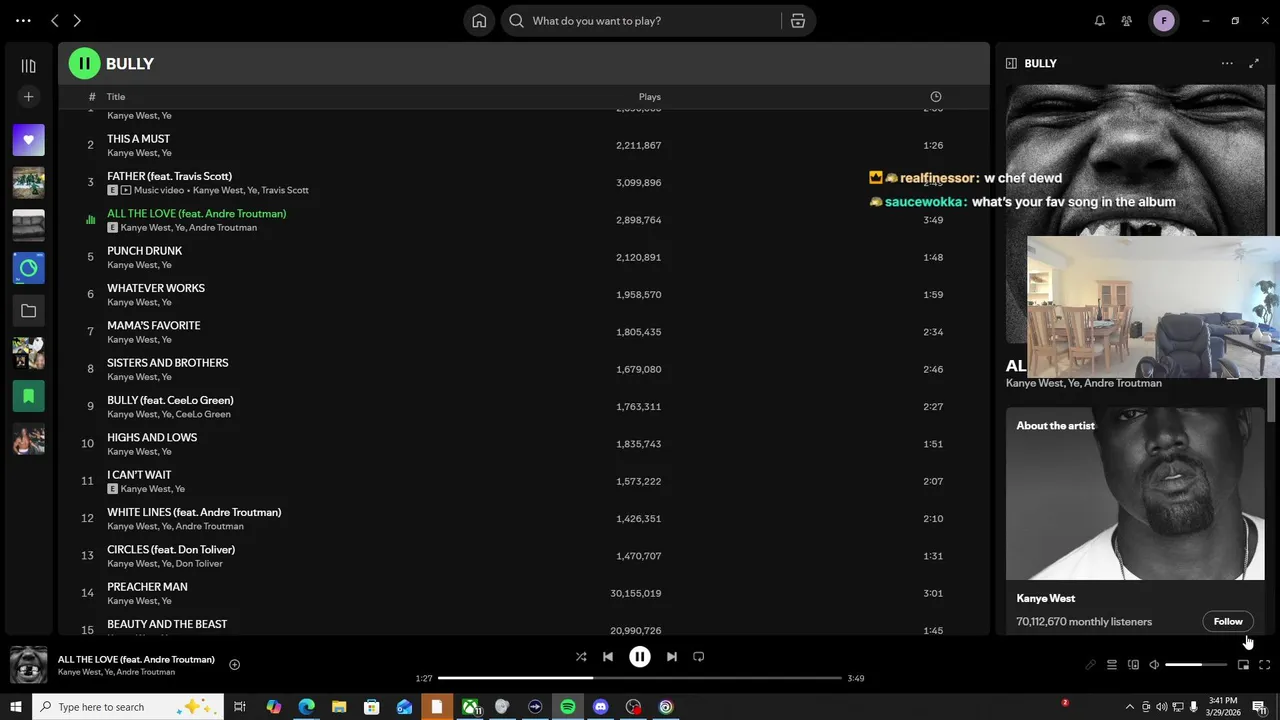Sort by duration with the clock header
The image size is (1280, 720).
[936, 97]
